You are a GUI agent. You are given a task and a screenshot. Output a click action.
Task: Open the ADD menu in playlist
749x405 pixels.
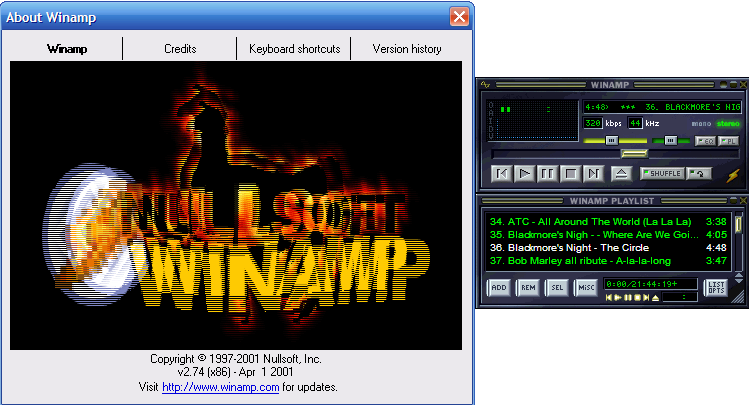pyautogui.click(x=499, y=288)
